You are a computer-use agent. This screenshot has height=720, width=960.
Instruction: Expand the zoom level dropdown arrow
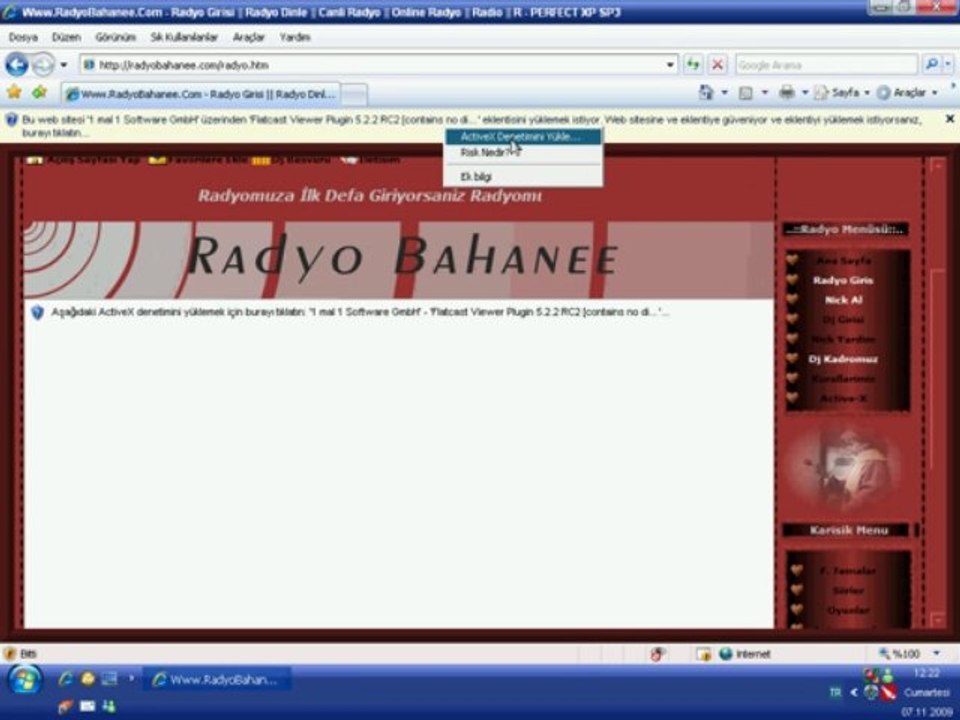936,654
